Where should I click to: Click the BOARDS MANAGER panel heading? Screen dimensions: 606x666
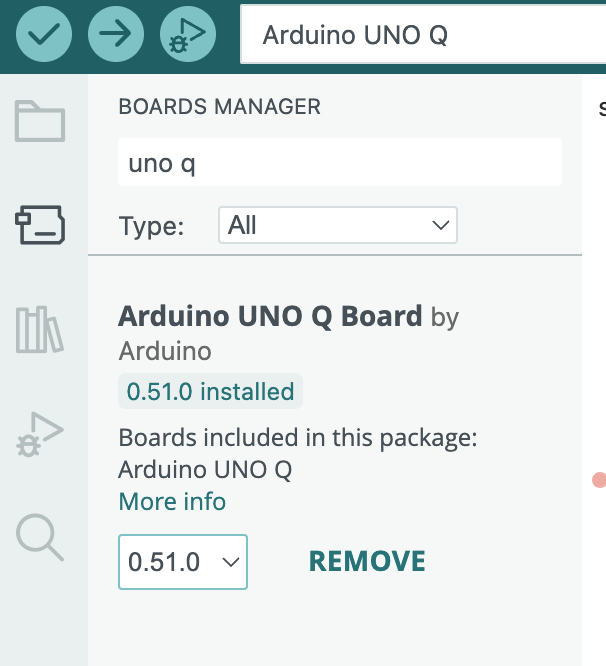(219, 106)
